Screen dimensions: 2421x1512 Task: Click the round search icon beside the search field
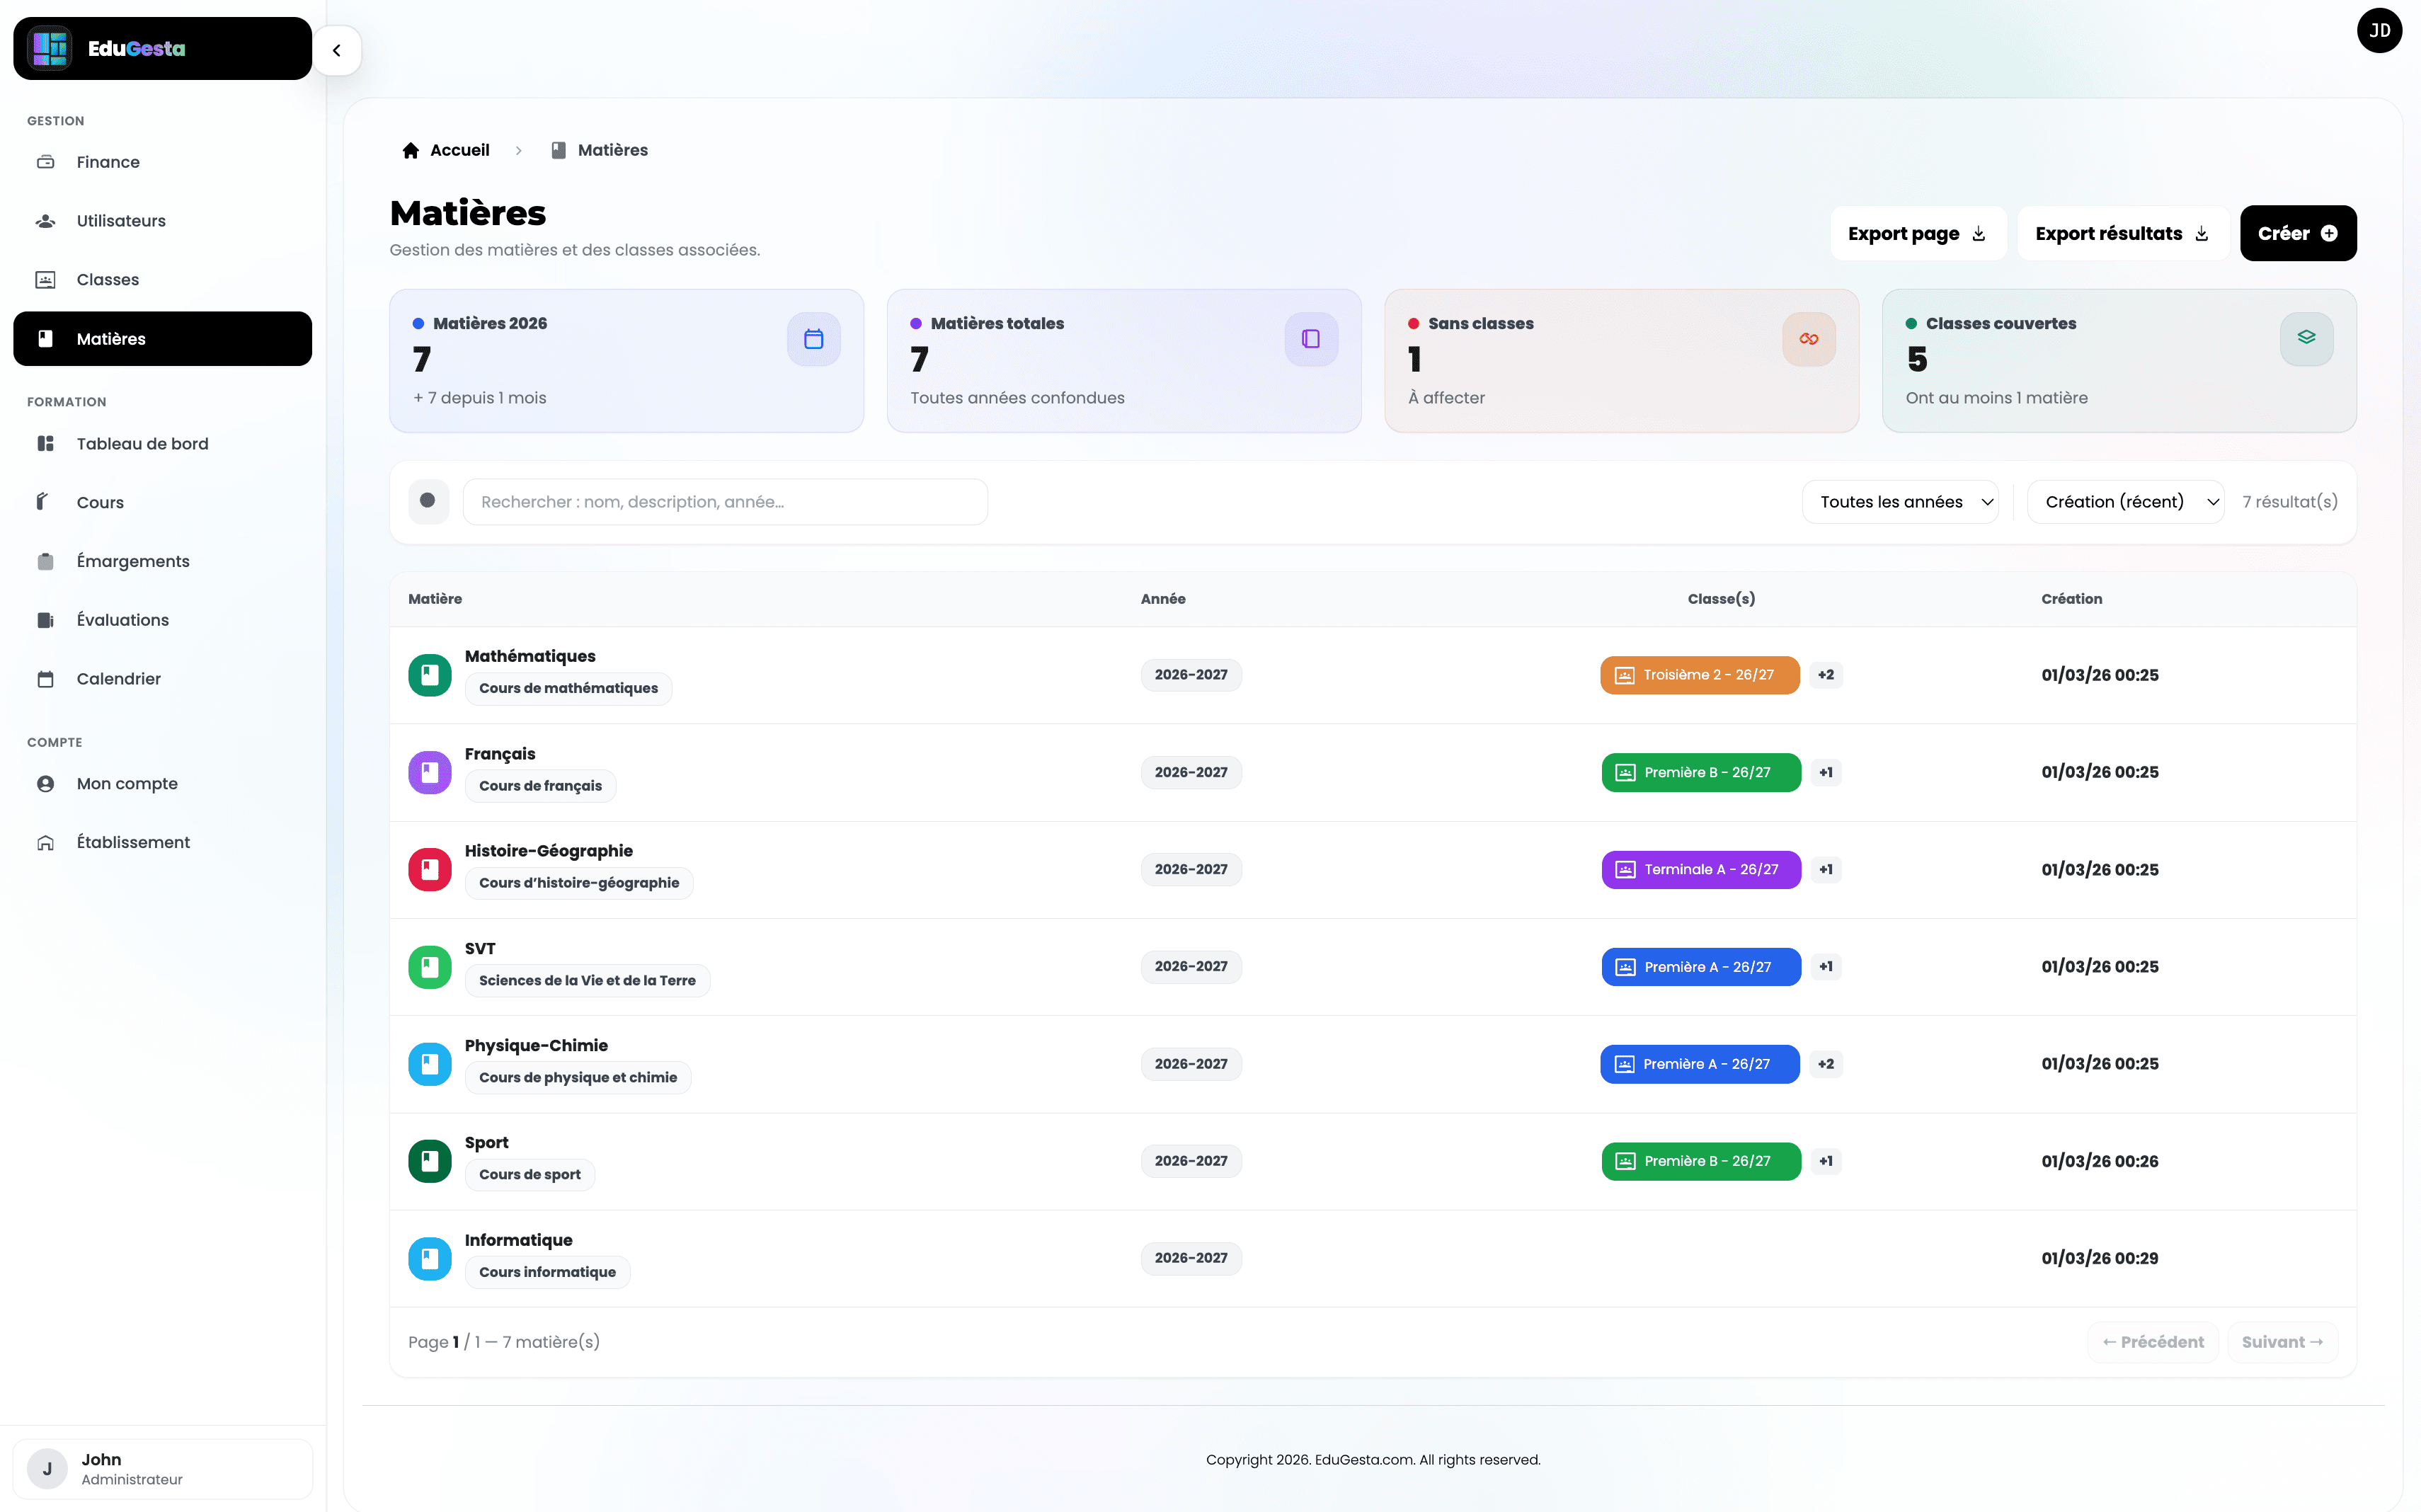(x=428, y=501)
